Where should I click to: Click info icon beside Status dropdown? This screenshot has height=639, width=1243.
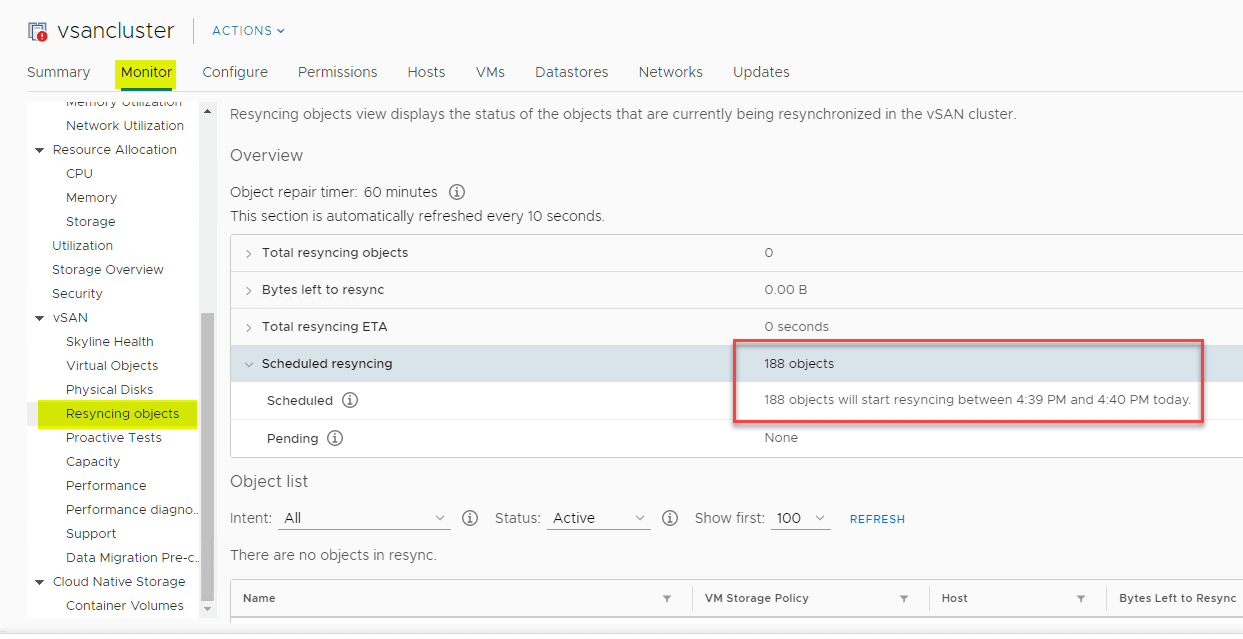670,518
